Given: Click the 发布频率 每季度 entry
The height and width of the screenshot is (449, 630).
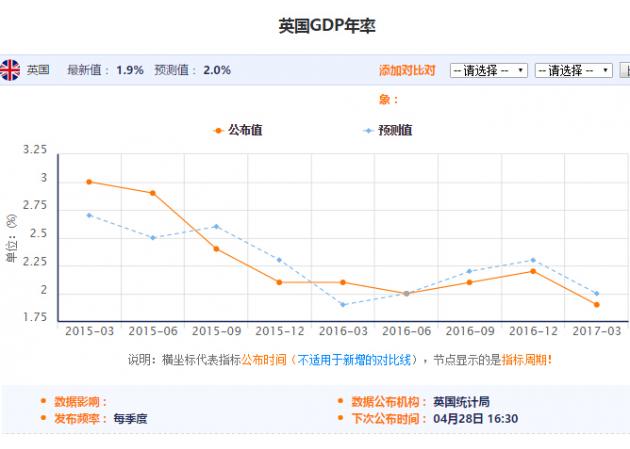Looking at the screenshot, I should [x=100, y=419].
